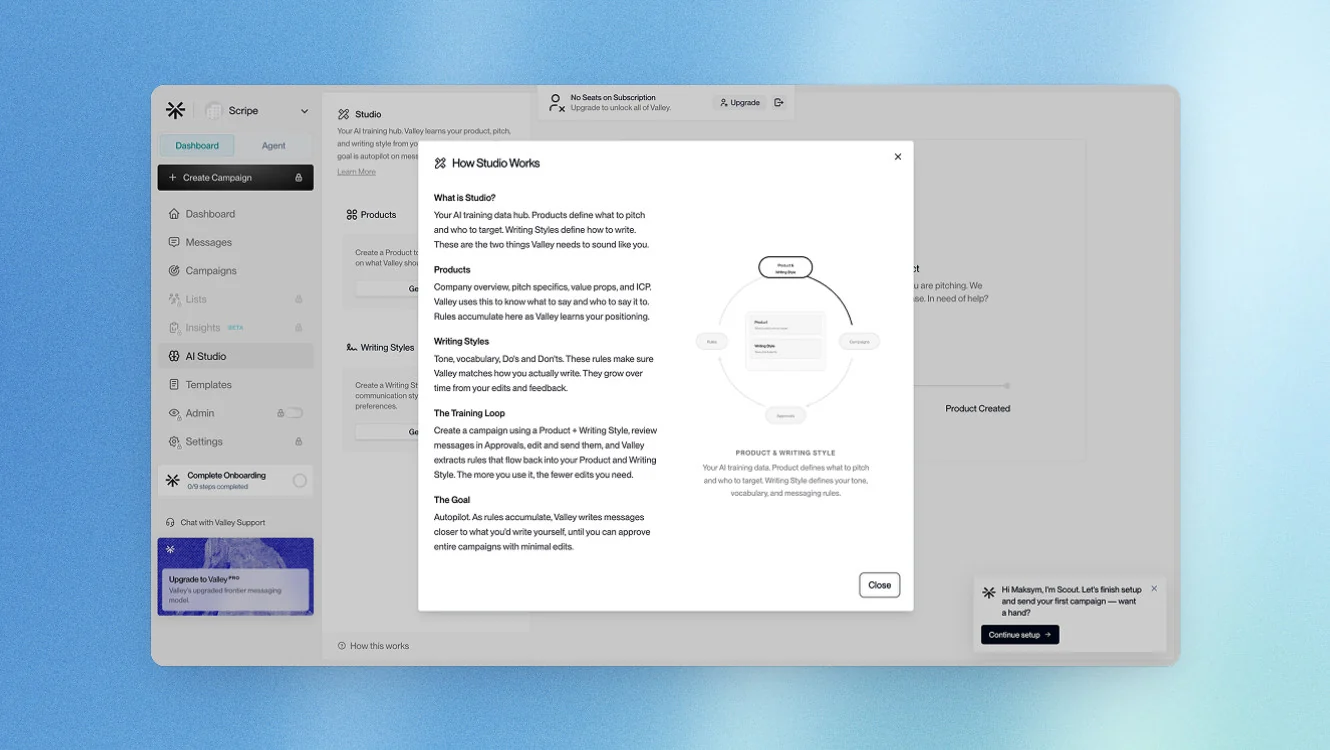Click the lock icon on Create Campaign

(x=298, y=178)
